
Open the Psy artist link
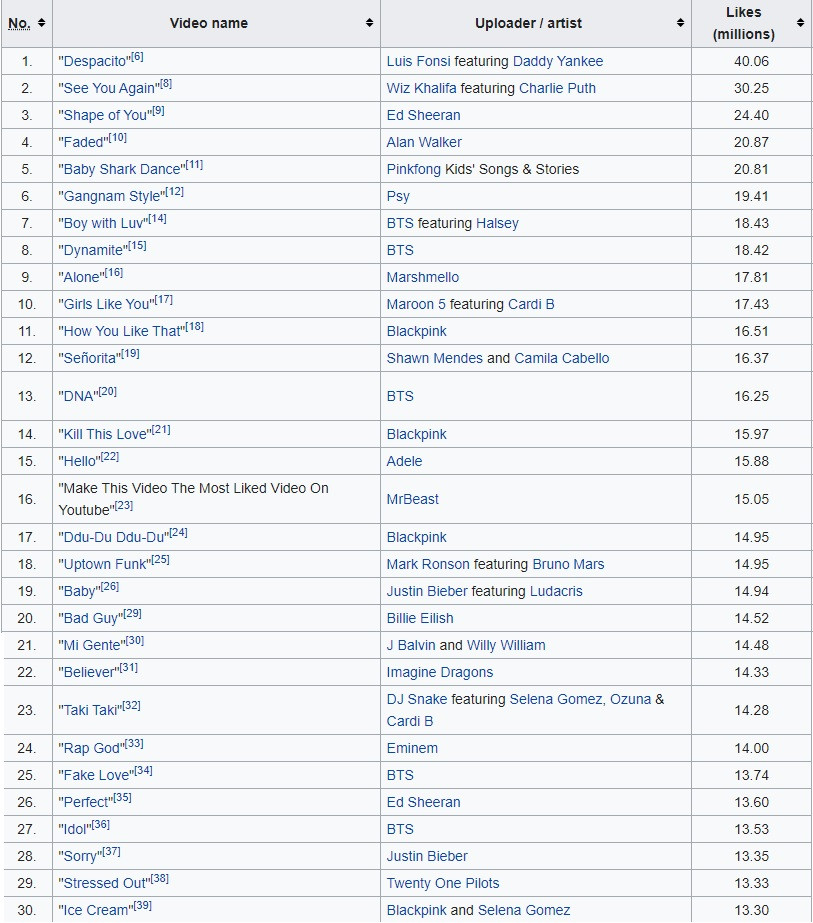[x=398, y=197]
